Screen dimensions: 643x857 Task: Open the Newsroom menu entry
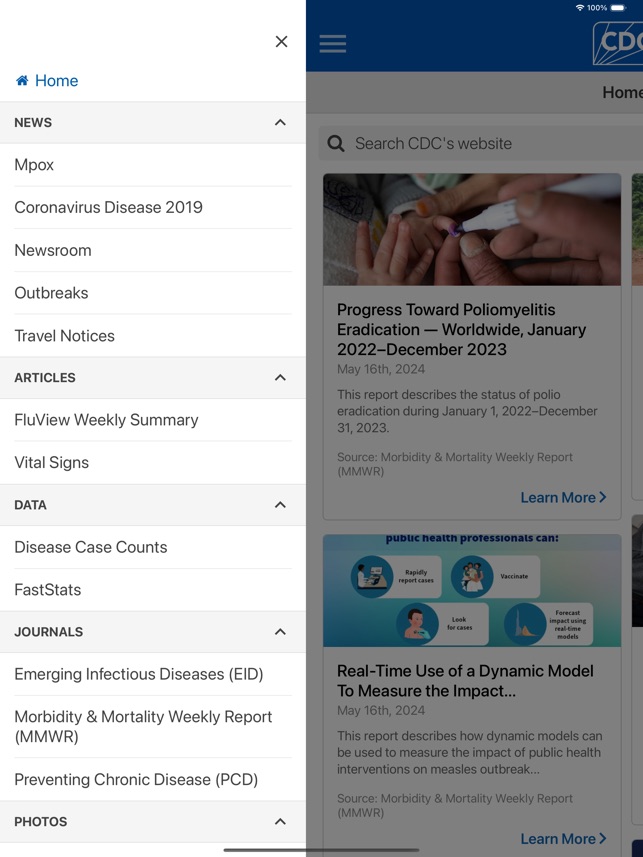53,250
